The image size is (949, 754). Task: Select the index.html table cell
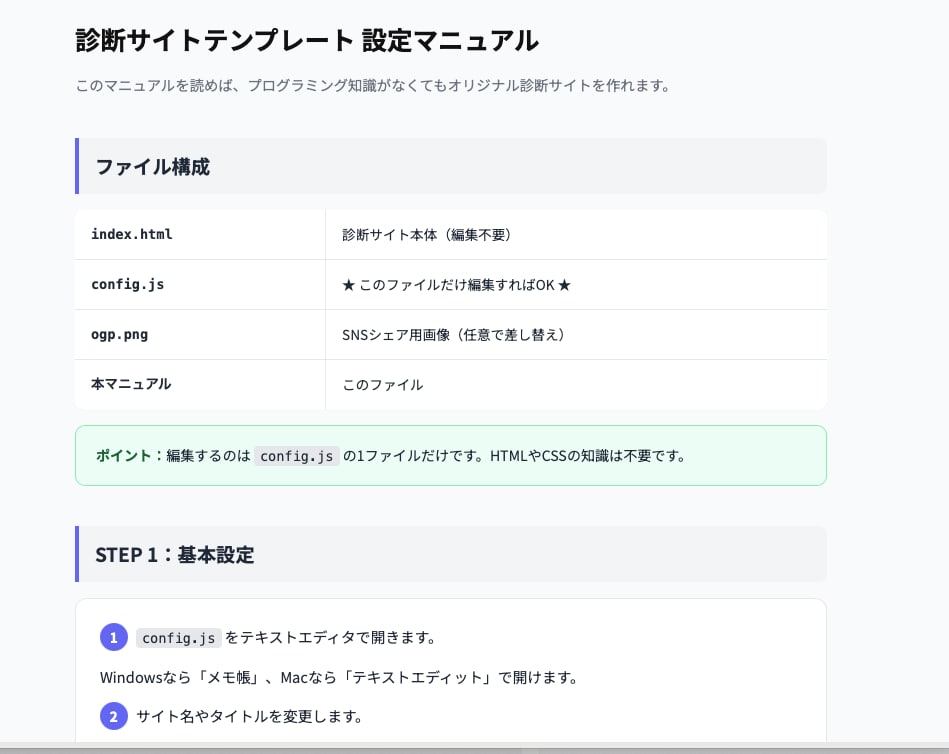(x=200, y=235)
